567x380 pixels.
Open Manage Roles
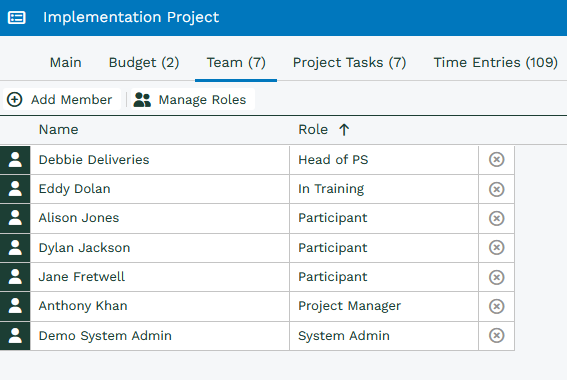[193, 99]
